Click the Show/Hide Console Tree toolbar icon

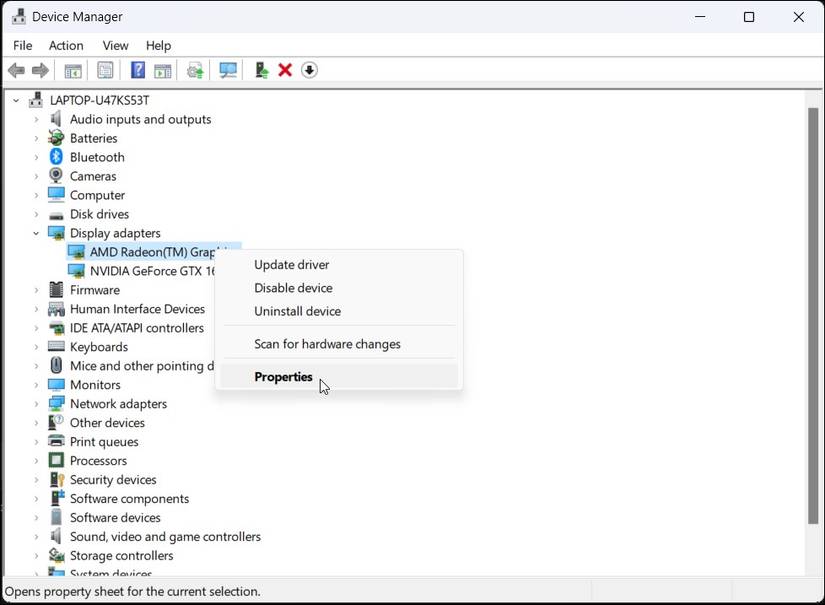[x=71, y=70]
